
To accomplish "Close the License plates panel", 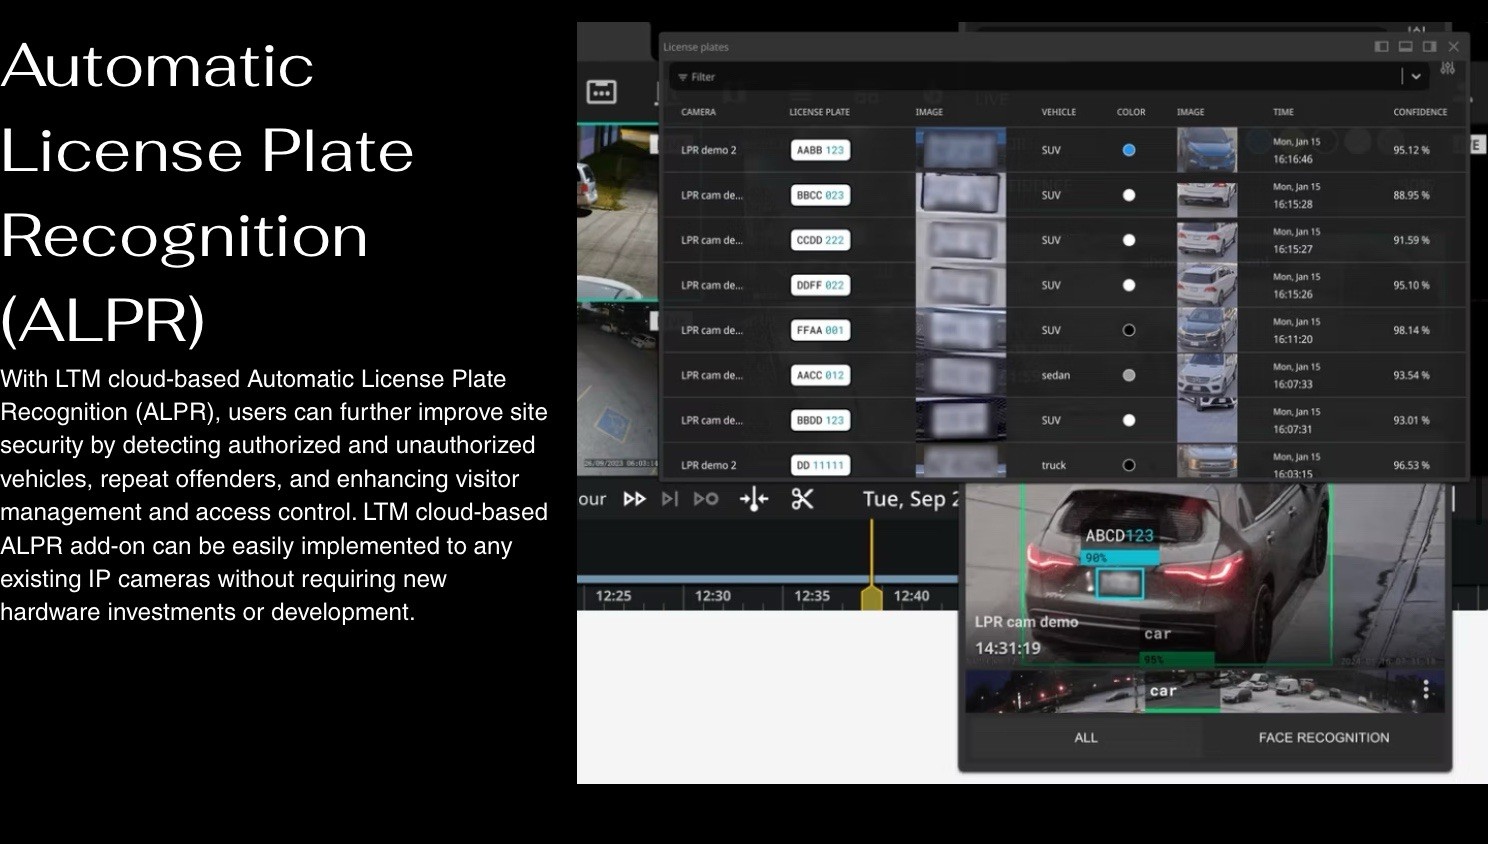I will point(1453,47).
